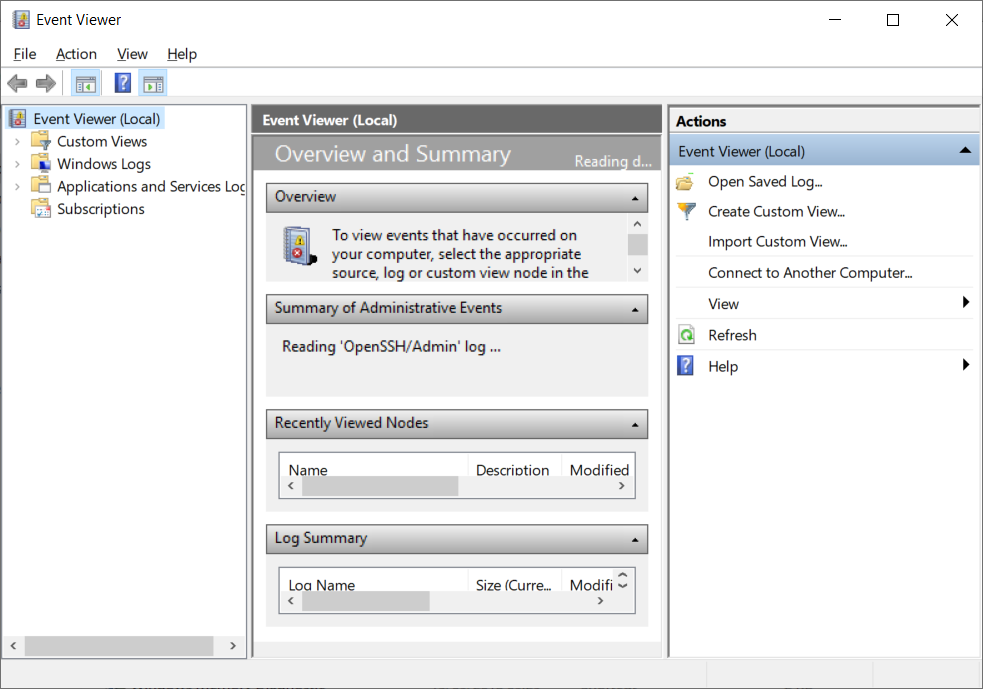The width and height of the screenshot is (983, 689).
Task: Click the green Refresh icon in Actions
Action: [x=686, y=335]
